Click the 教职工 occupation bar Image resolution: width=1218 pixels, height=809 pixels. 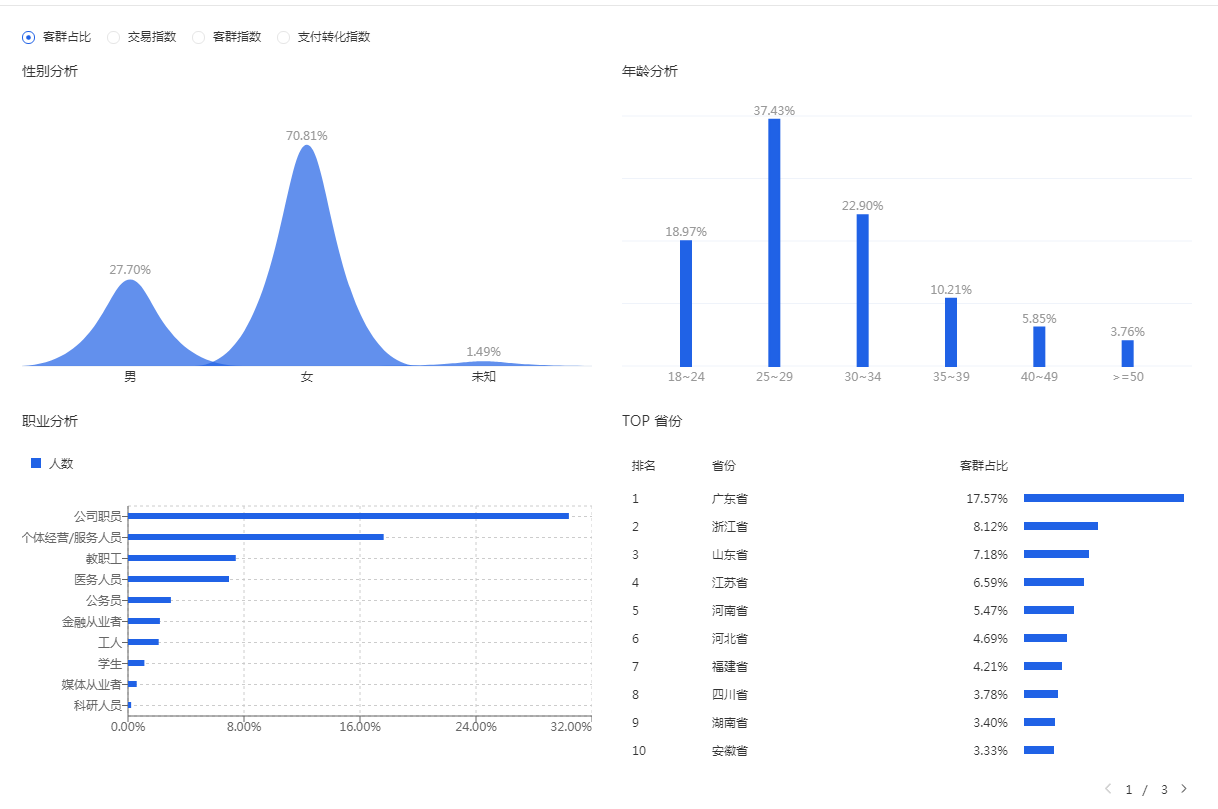(x=182, y=558)
